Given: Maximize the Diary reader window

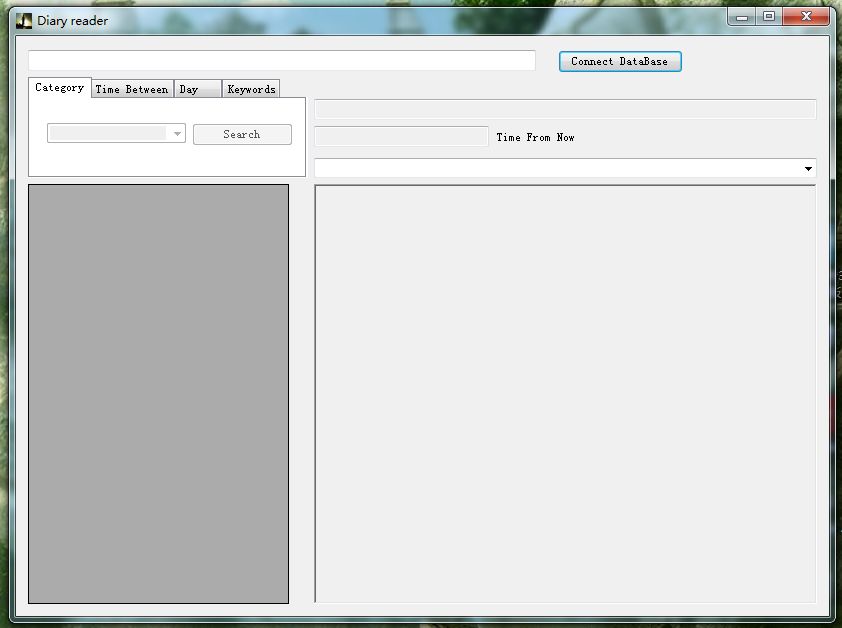Looking at the screenshot, I should point(769,17).
